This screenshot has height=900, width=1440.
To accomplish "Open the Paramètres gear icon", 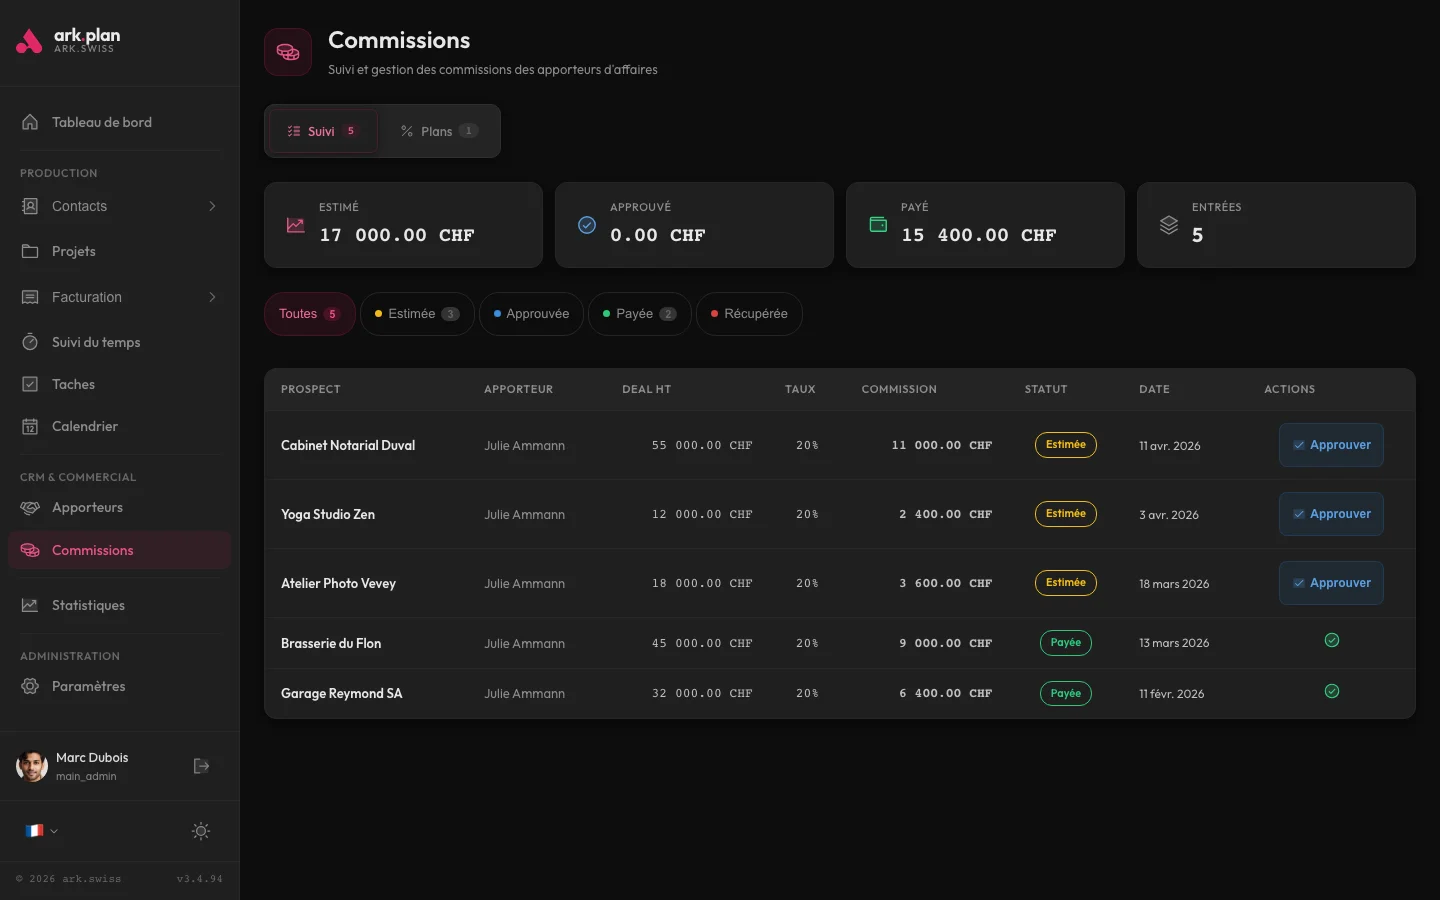I will click(31, 686).
